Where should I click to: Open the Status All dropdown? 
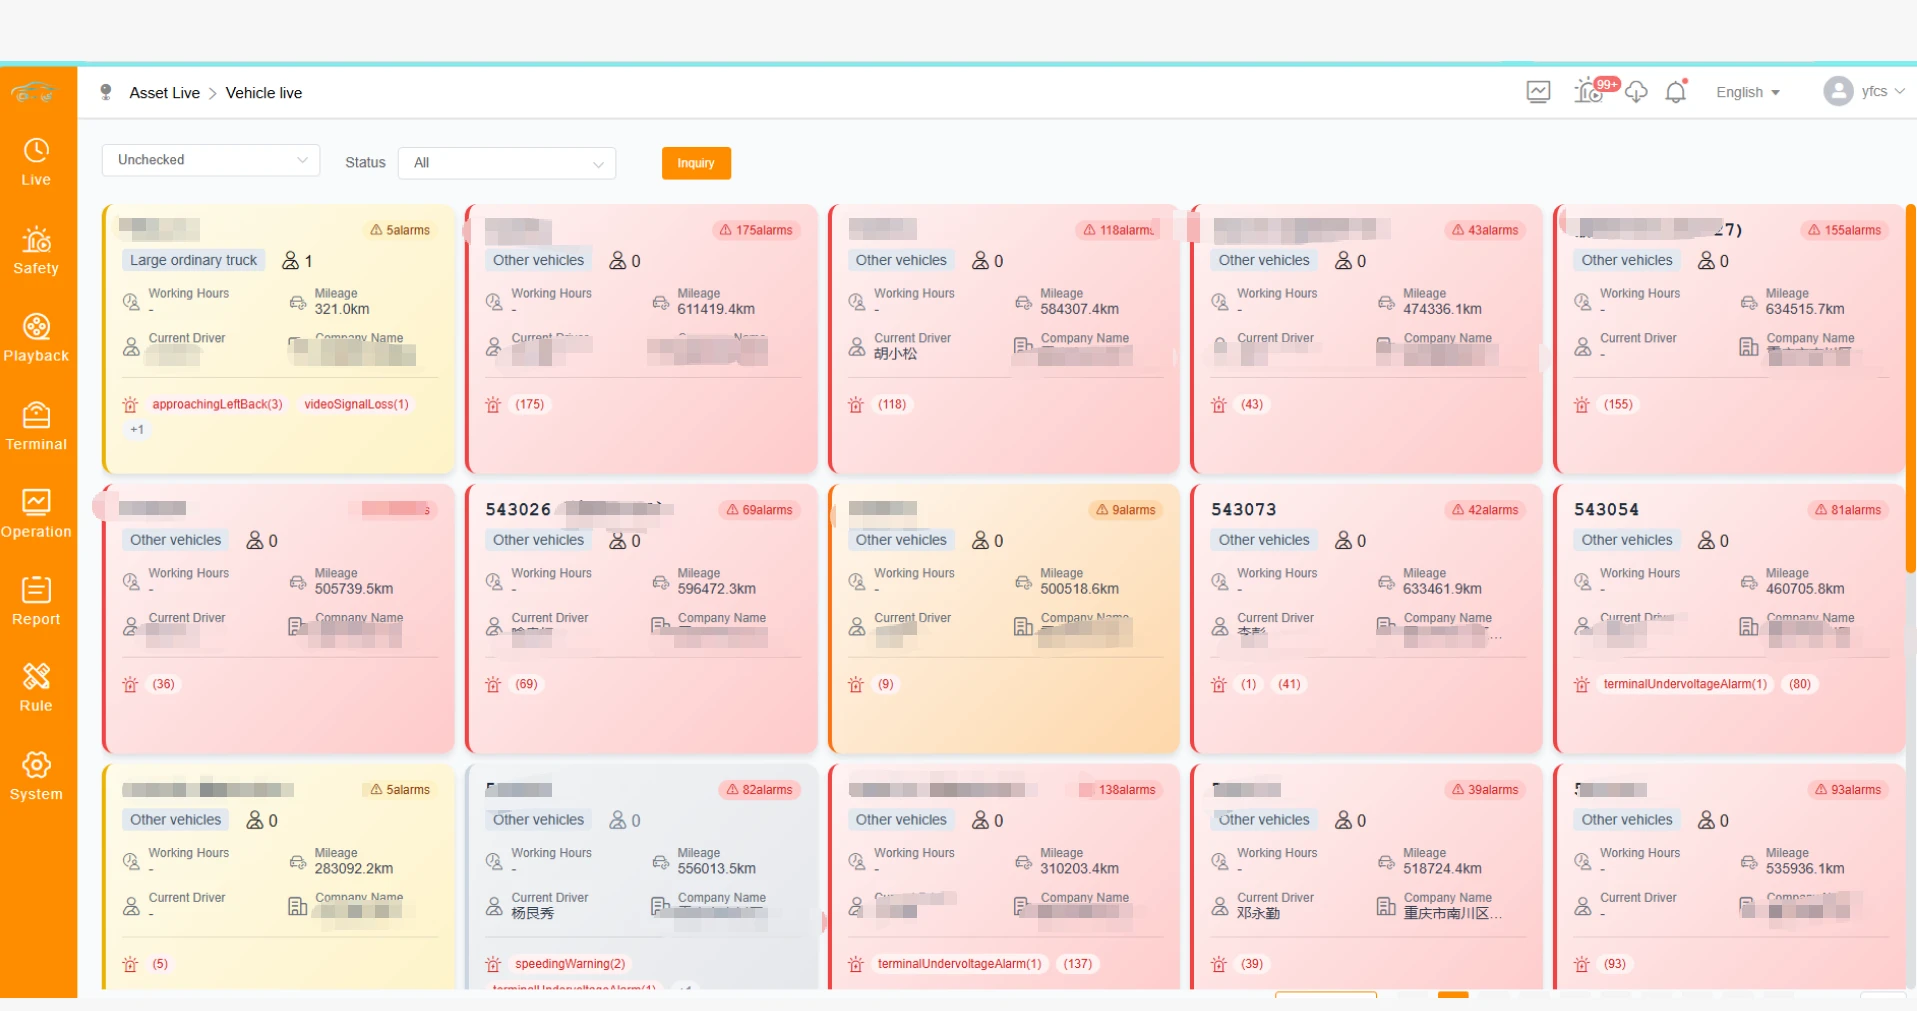[x=507, y=163]
